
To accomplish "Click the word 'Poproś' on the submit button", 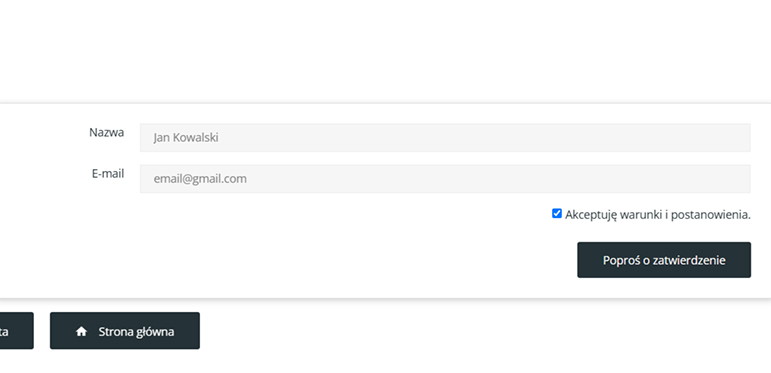I will 622,260.
